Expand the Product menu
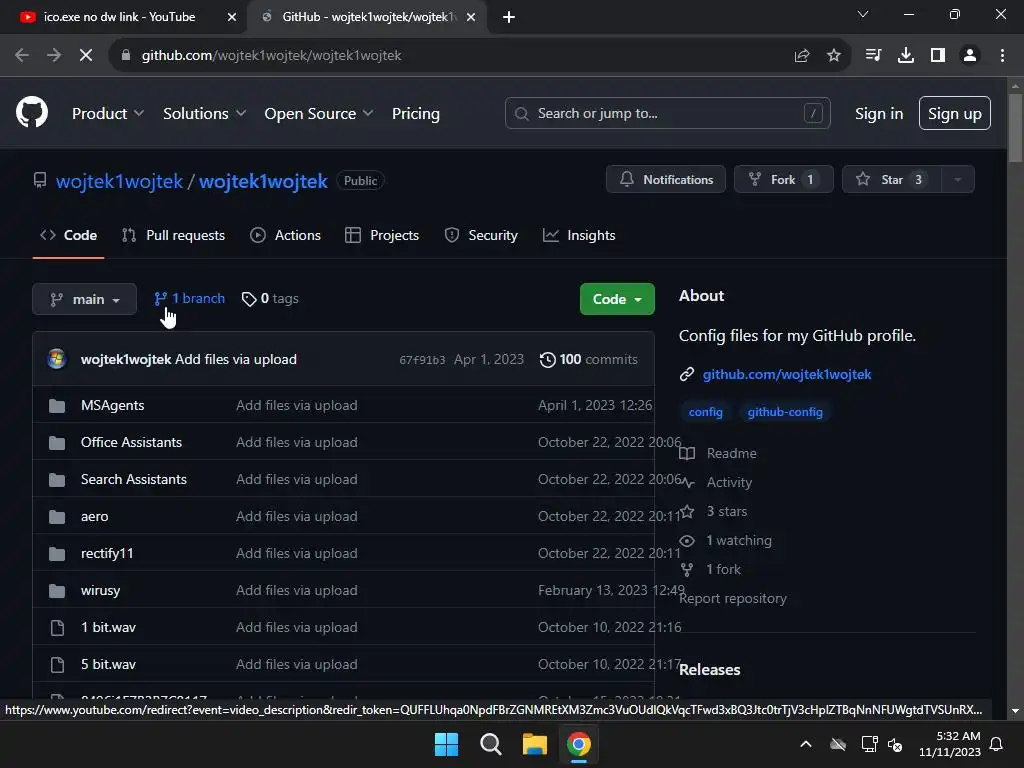This screenshot has width=1024, height=768. tap(108, 114)
